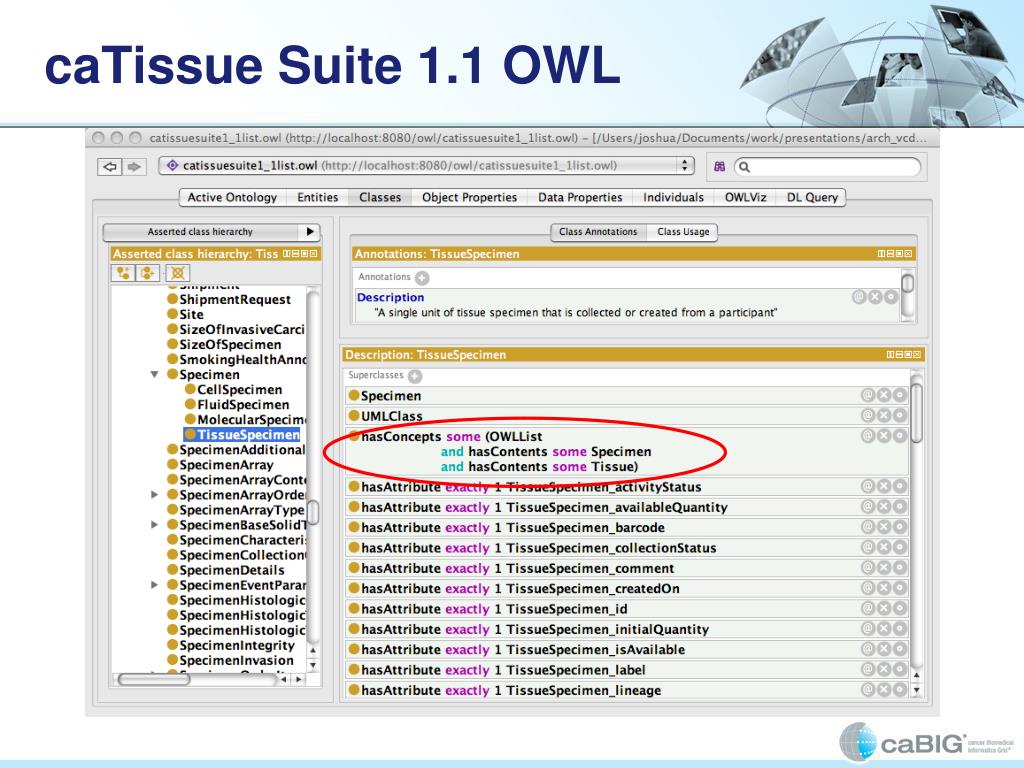
Task: Collapse the Specimen tree node
Action: coord(155,374)
